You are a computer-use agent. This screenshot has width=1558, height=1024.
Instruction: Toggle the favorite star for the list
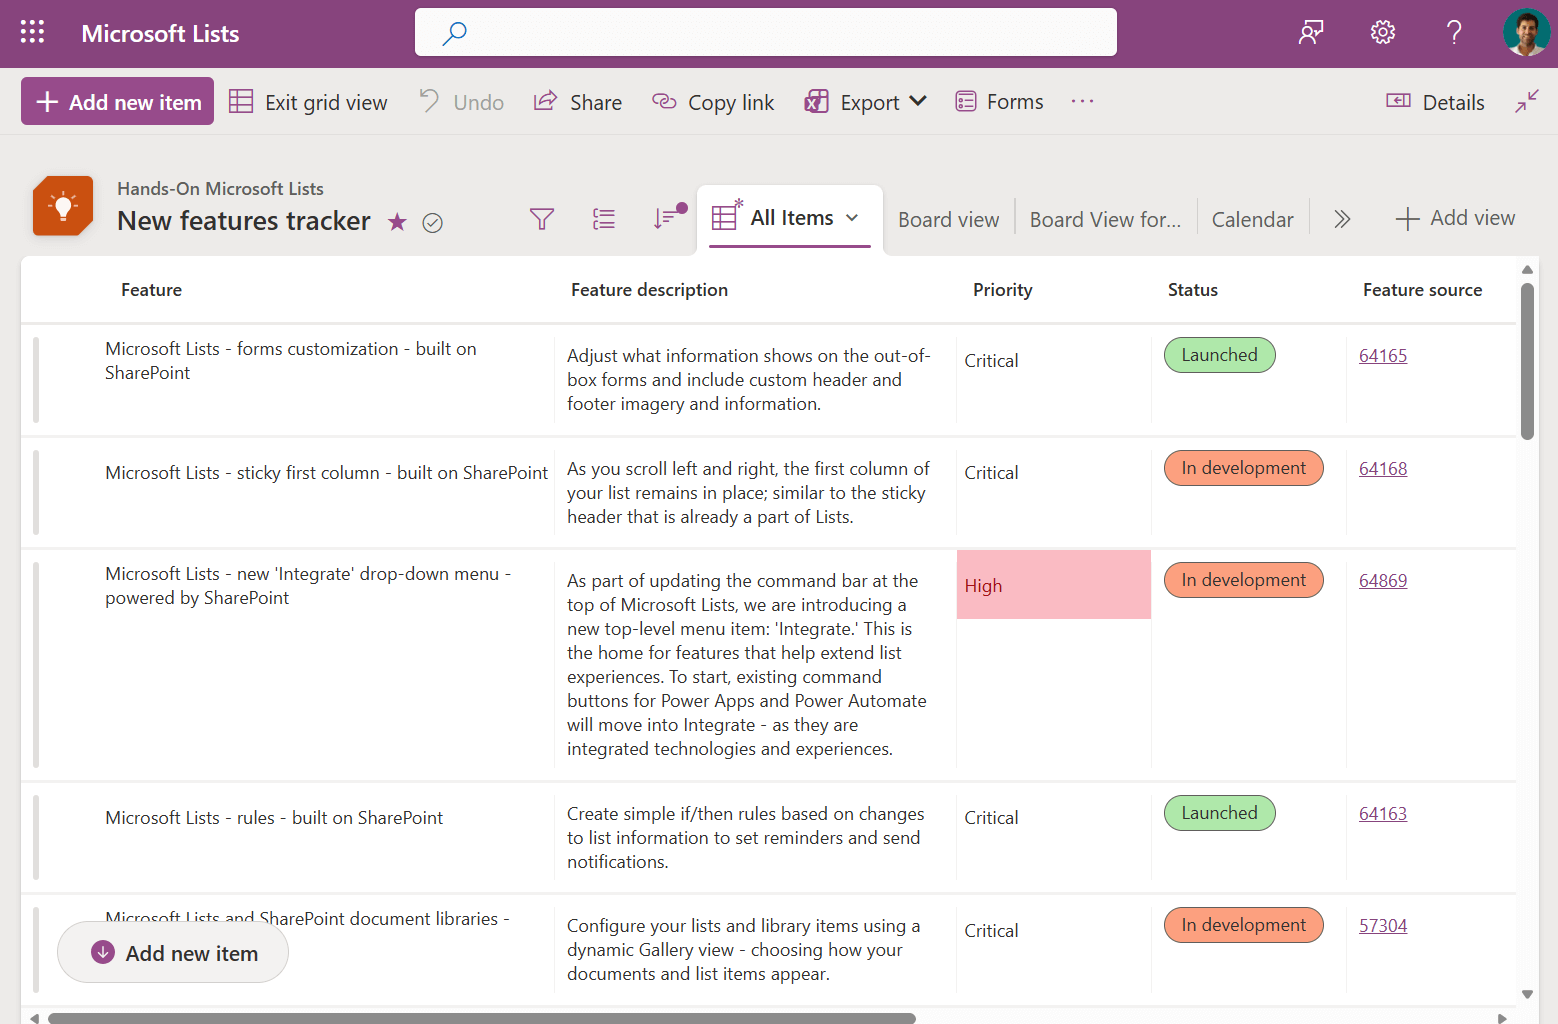[397, 222]
